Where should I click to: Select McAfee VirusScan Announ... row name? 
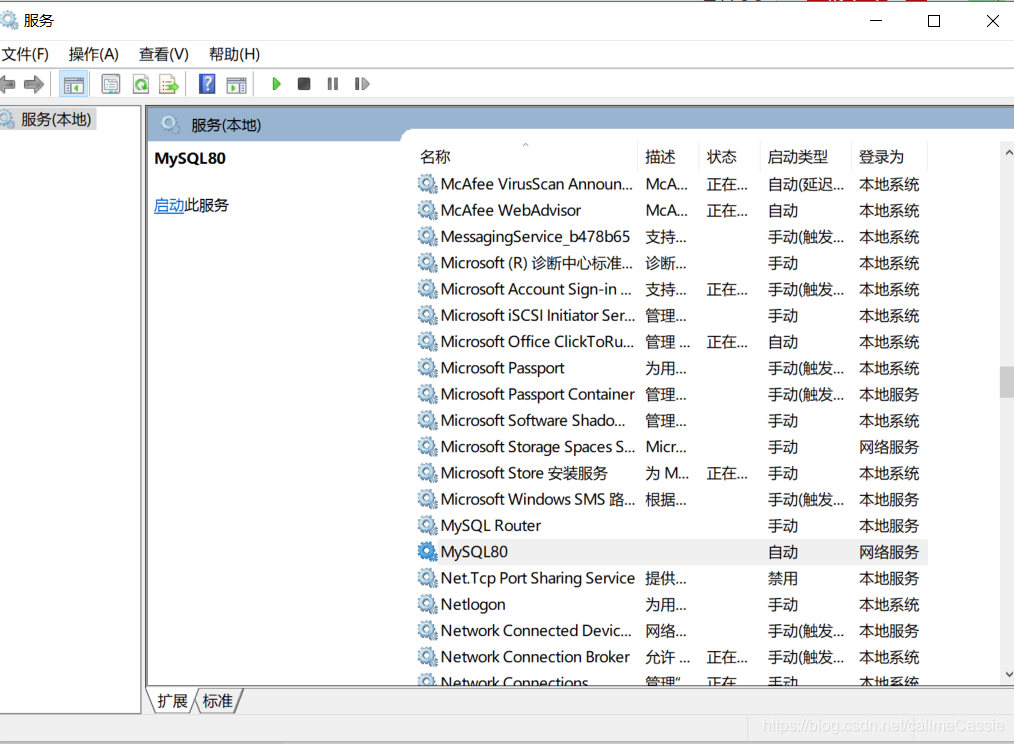point(537,184)
